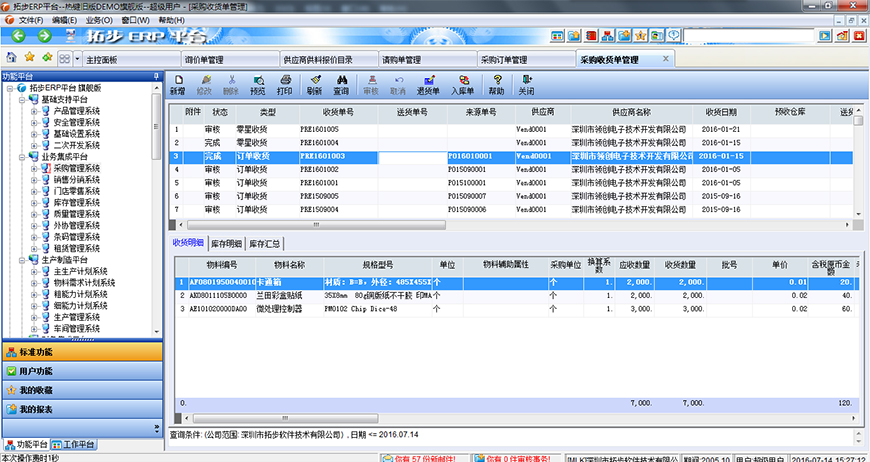This screenshot has height=462, width=870.
Task: Select receipt row PRE1601005 in the list
Action: tap(320, 130)
